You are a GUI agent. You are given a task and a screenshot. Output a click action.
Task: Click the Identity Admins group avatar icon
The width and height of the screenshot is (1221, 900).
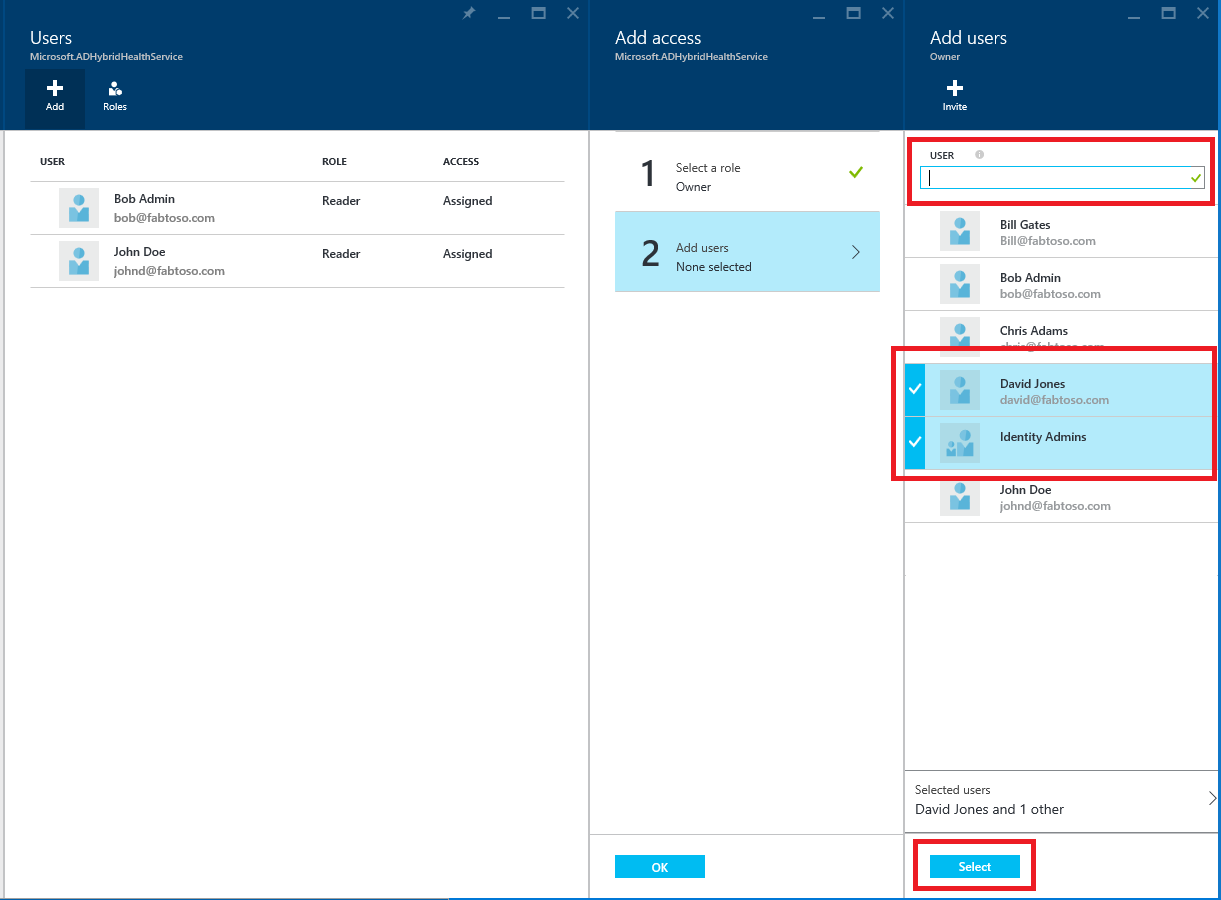coord(960,443)
